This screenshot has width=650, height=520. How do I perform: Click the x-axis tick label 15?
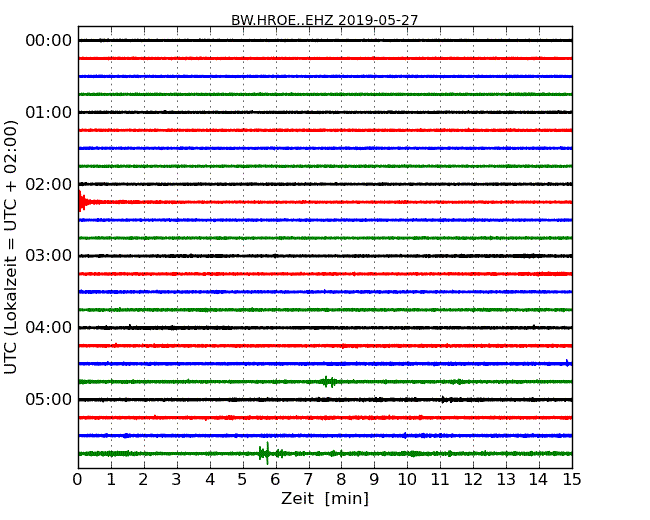pyautogui.click(x=572, y=480)
